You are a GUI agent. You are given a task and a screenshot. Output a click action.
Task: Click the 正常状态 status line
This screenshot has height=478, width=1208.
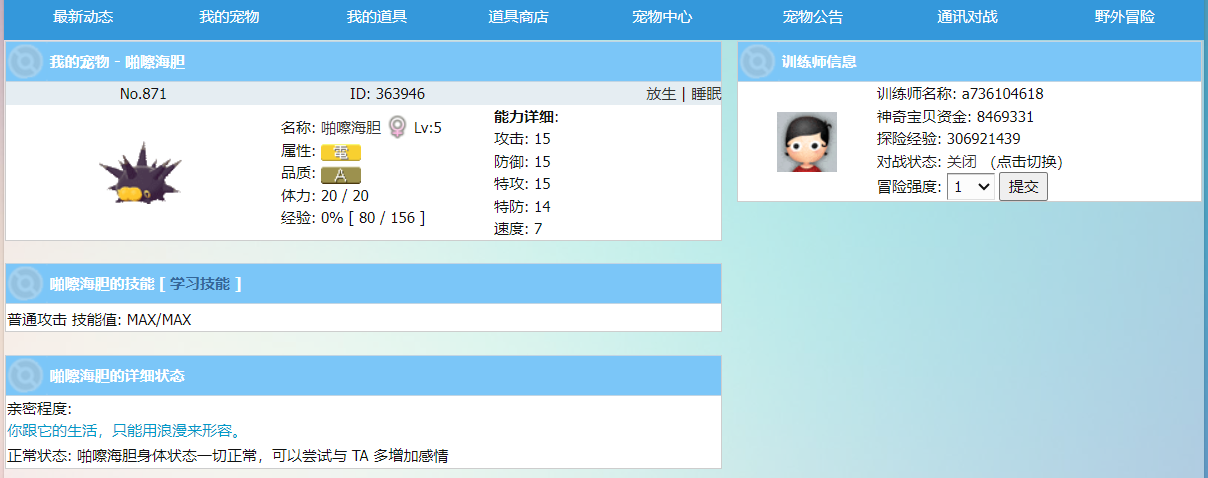pyautogui.click(x=227, y=456)
